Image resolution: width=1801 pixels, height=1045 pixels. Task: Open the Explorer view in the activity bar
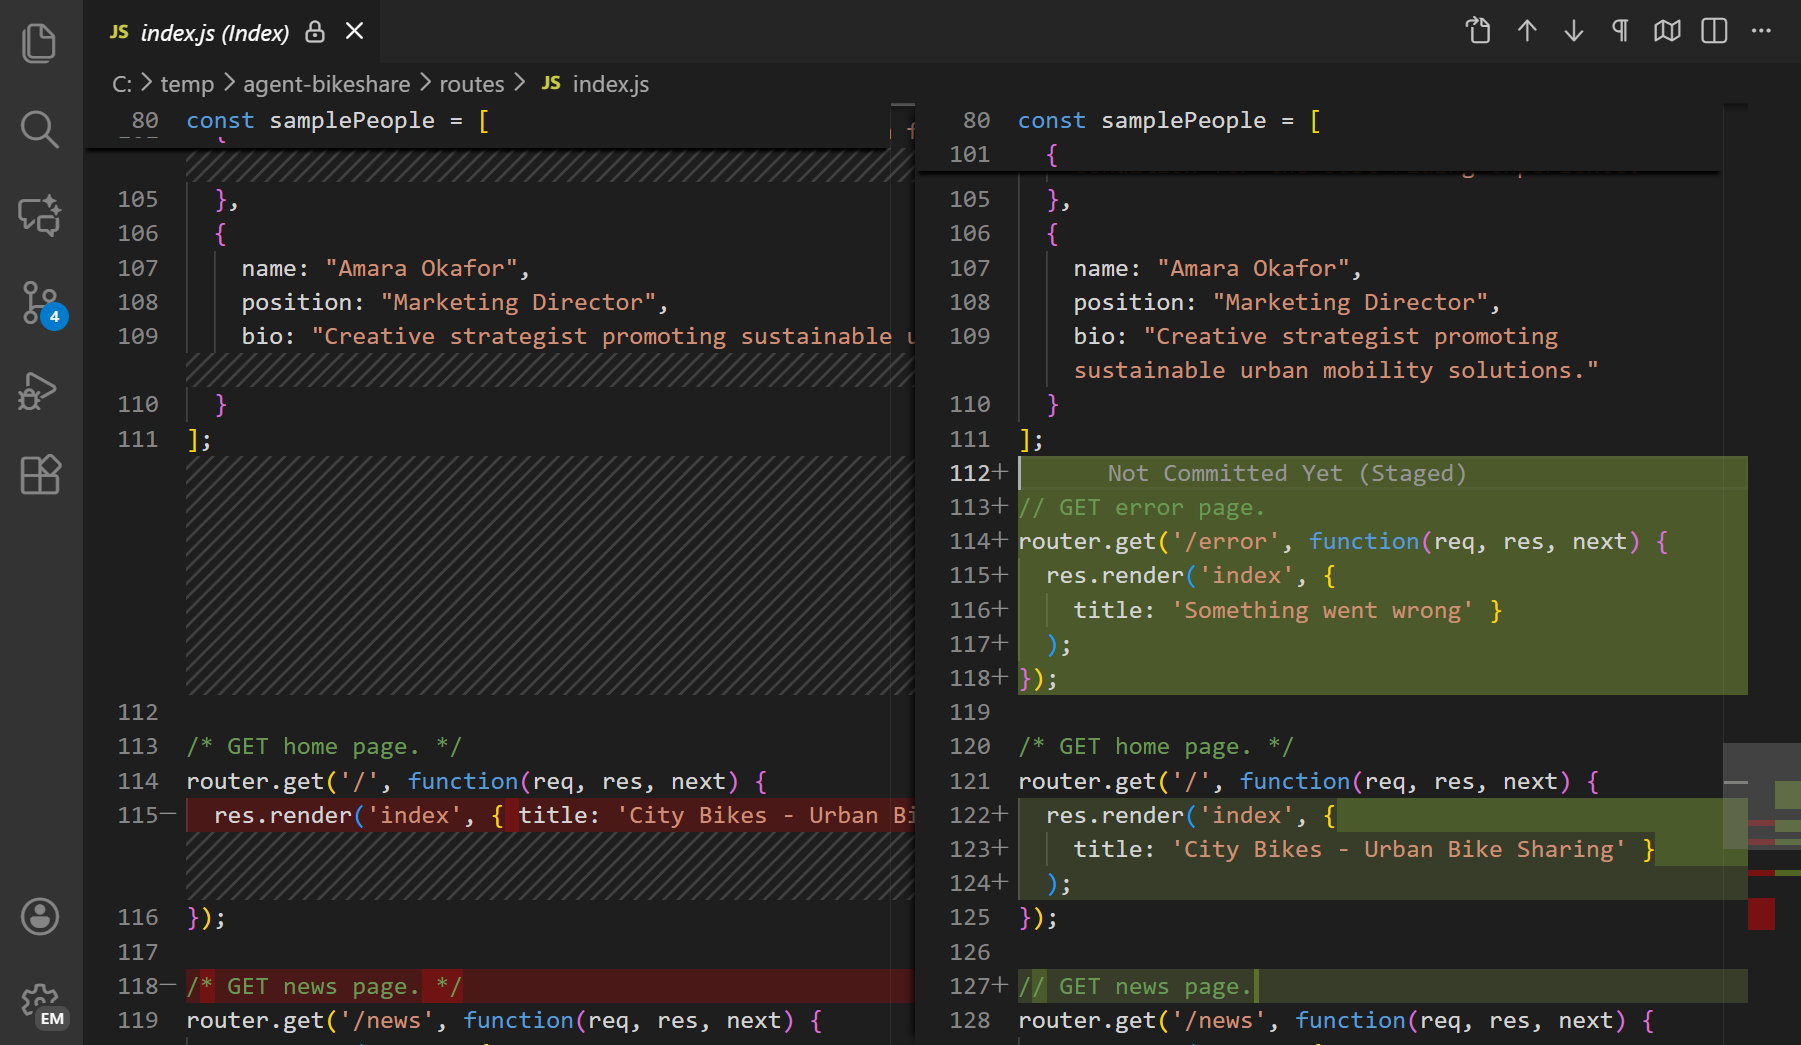pos(39,42)
